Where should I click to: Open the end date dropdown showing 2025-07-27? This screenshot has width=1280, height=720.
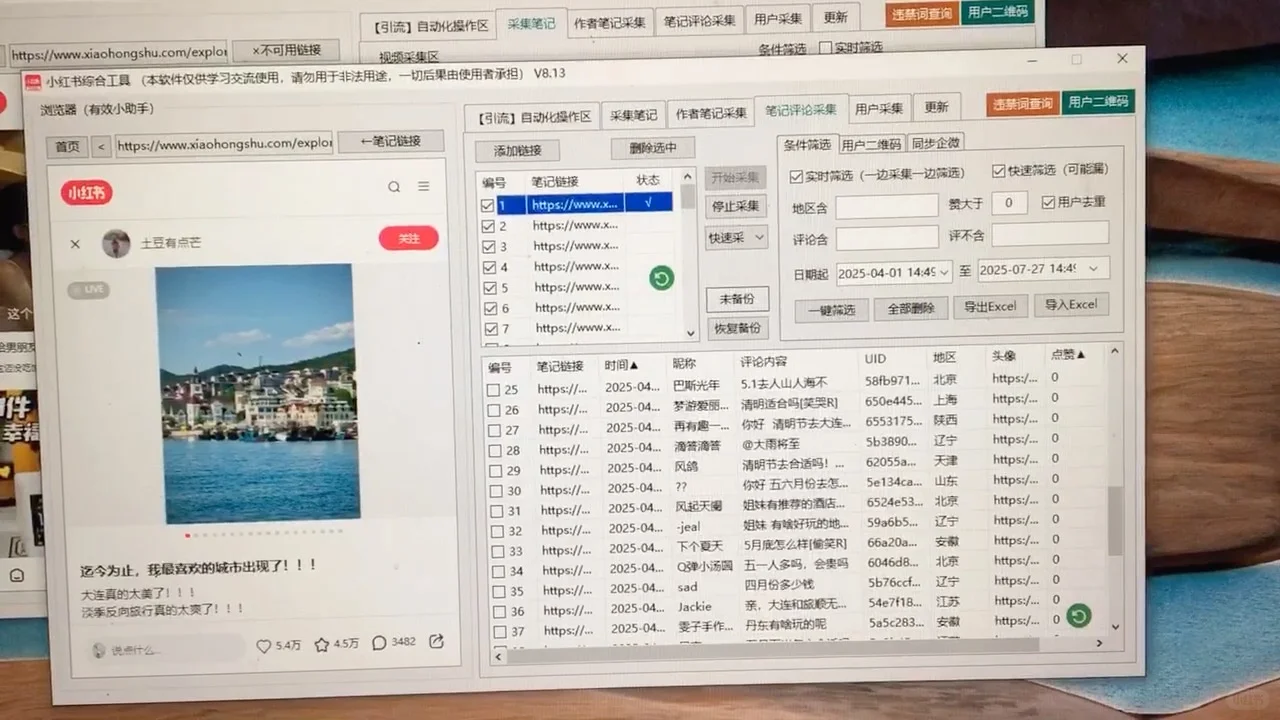[1095, 271]
